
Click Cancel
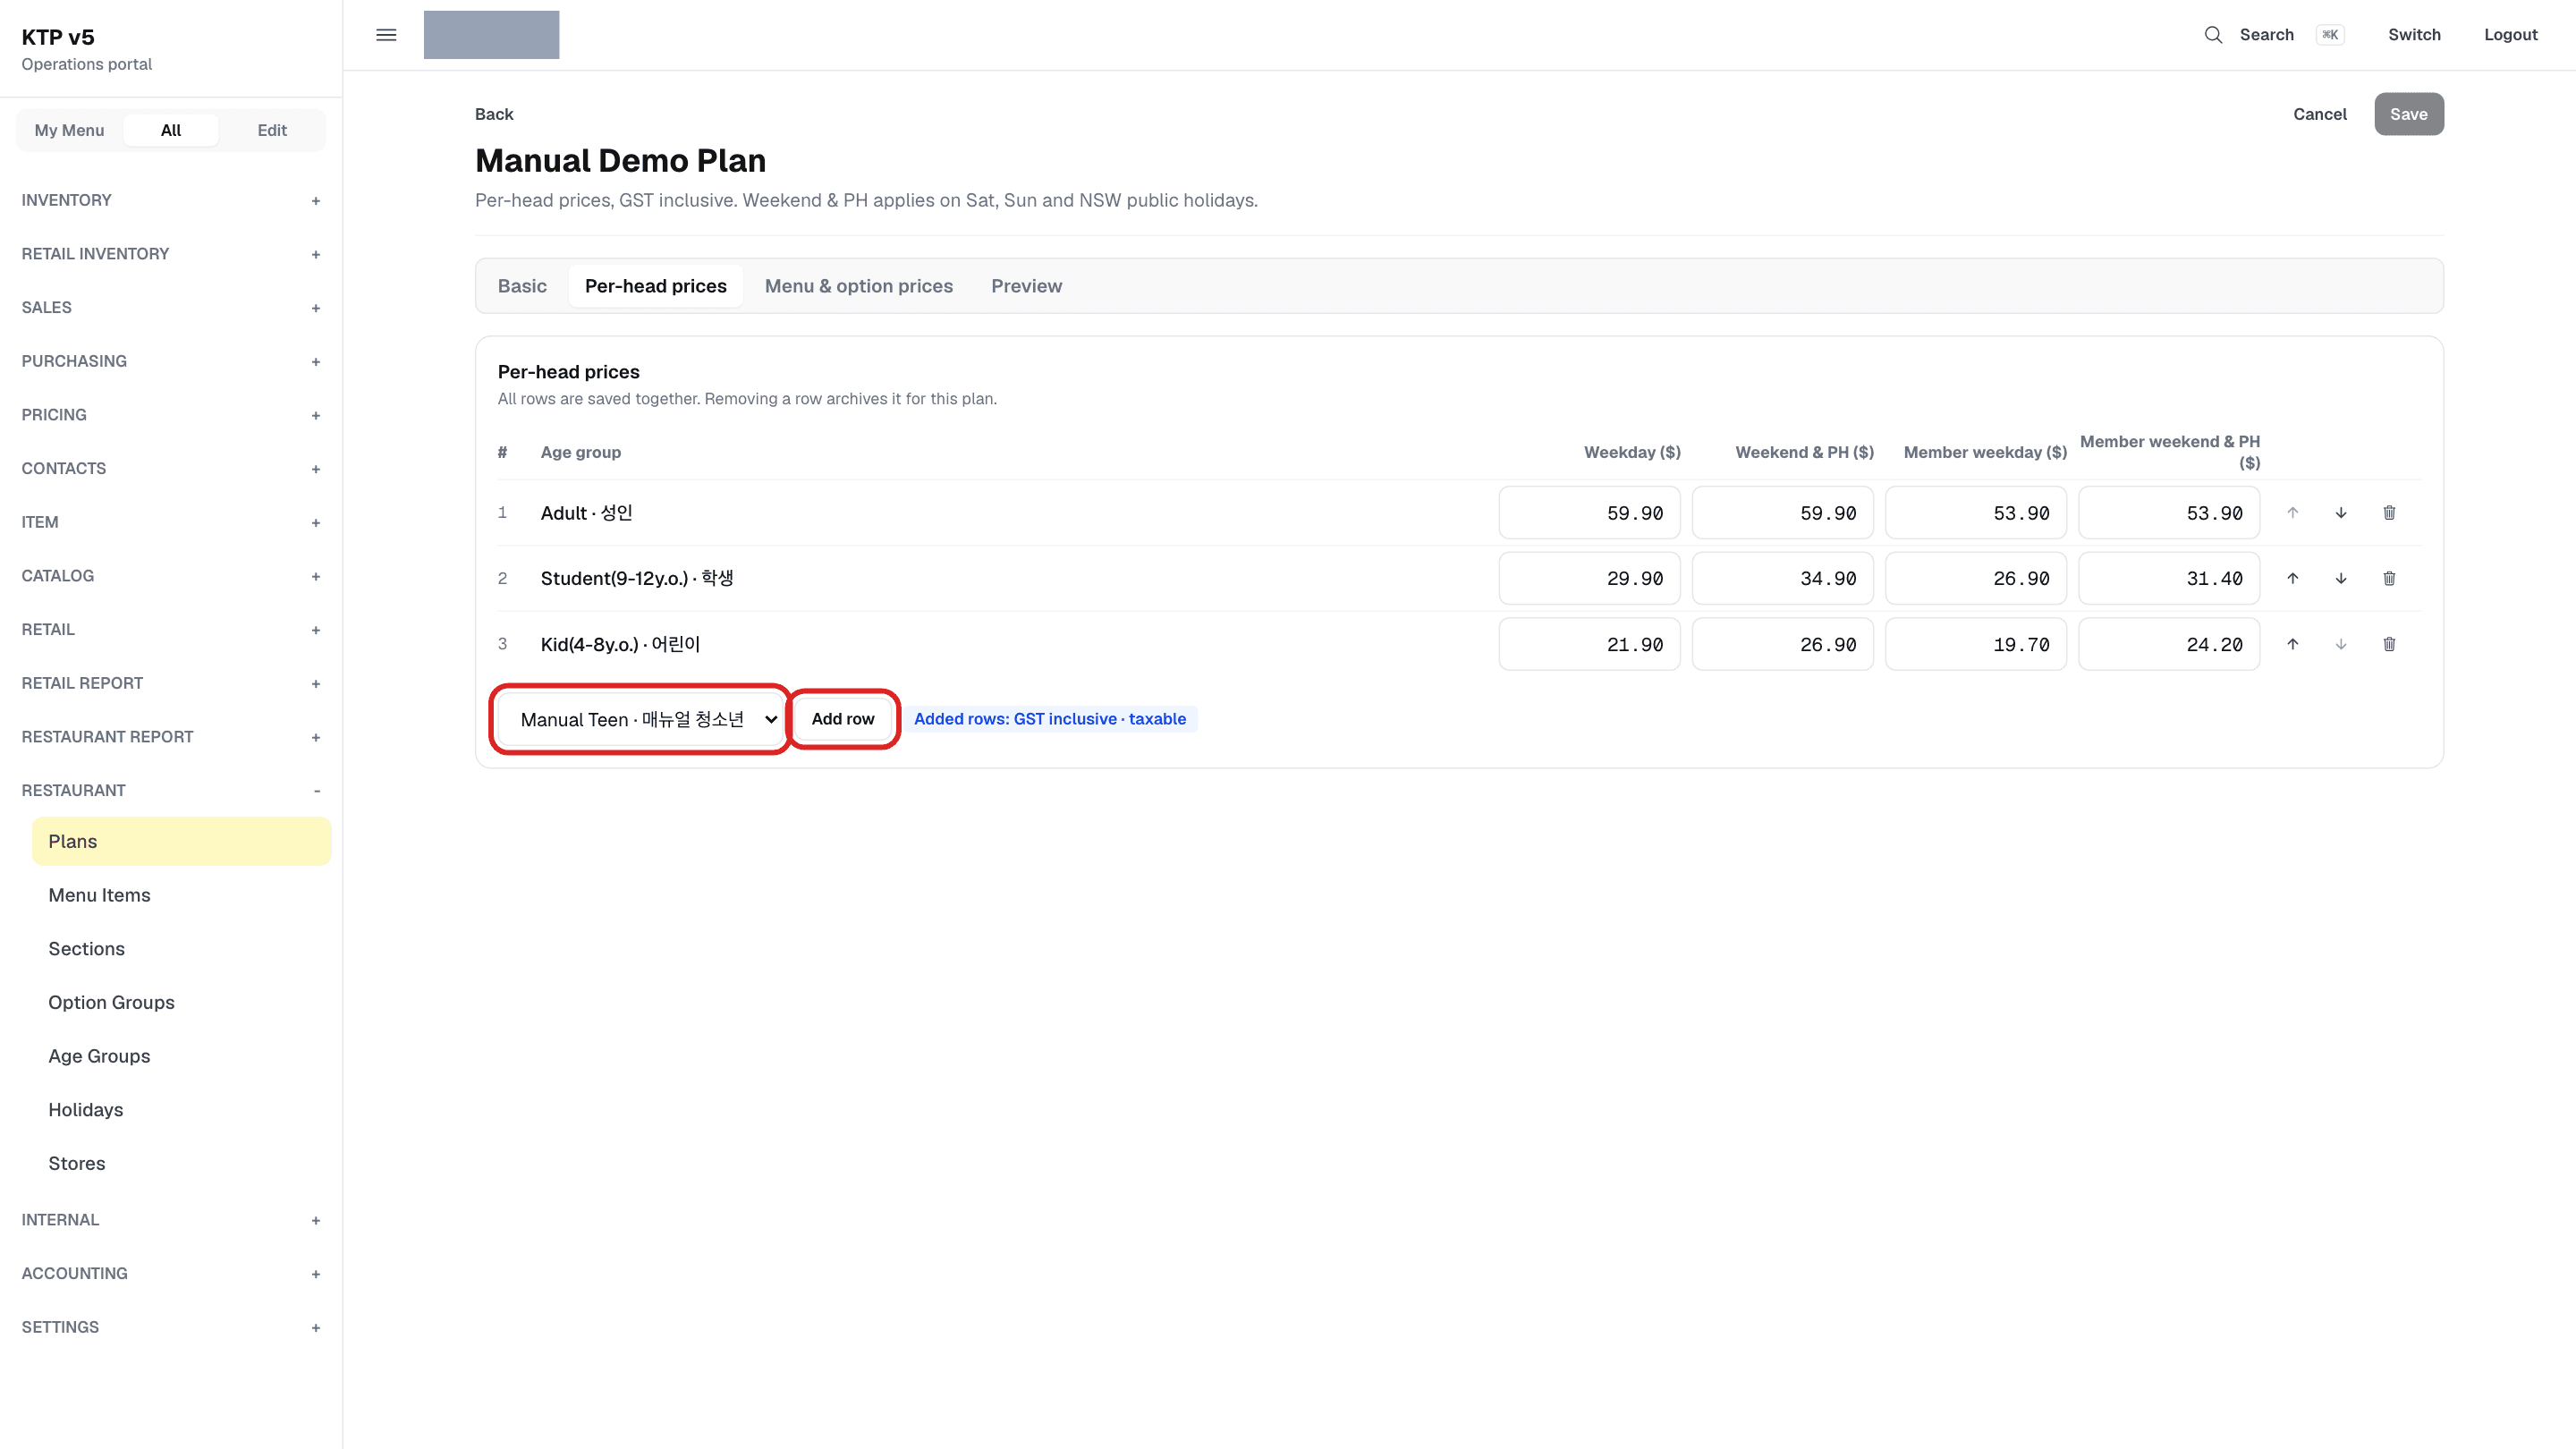click(x=2319, y=114)
